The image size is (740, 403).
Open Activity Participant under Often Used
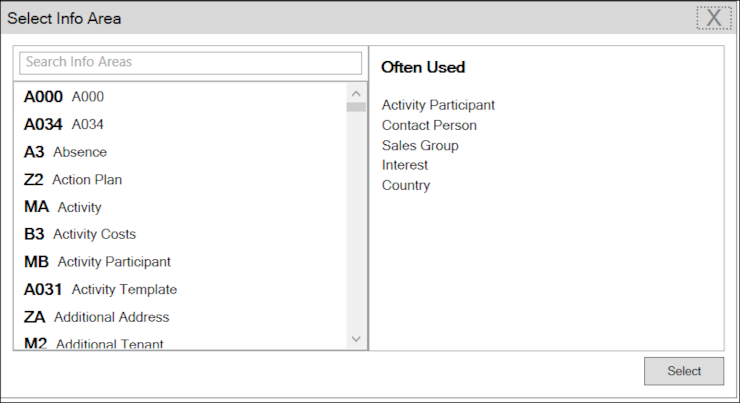click(438, 105)
